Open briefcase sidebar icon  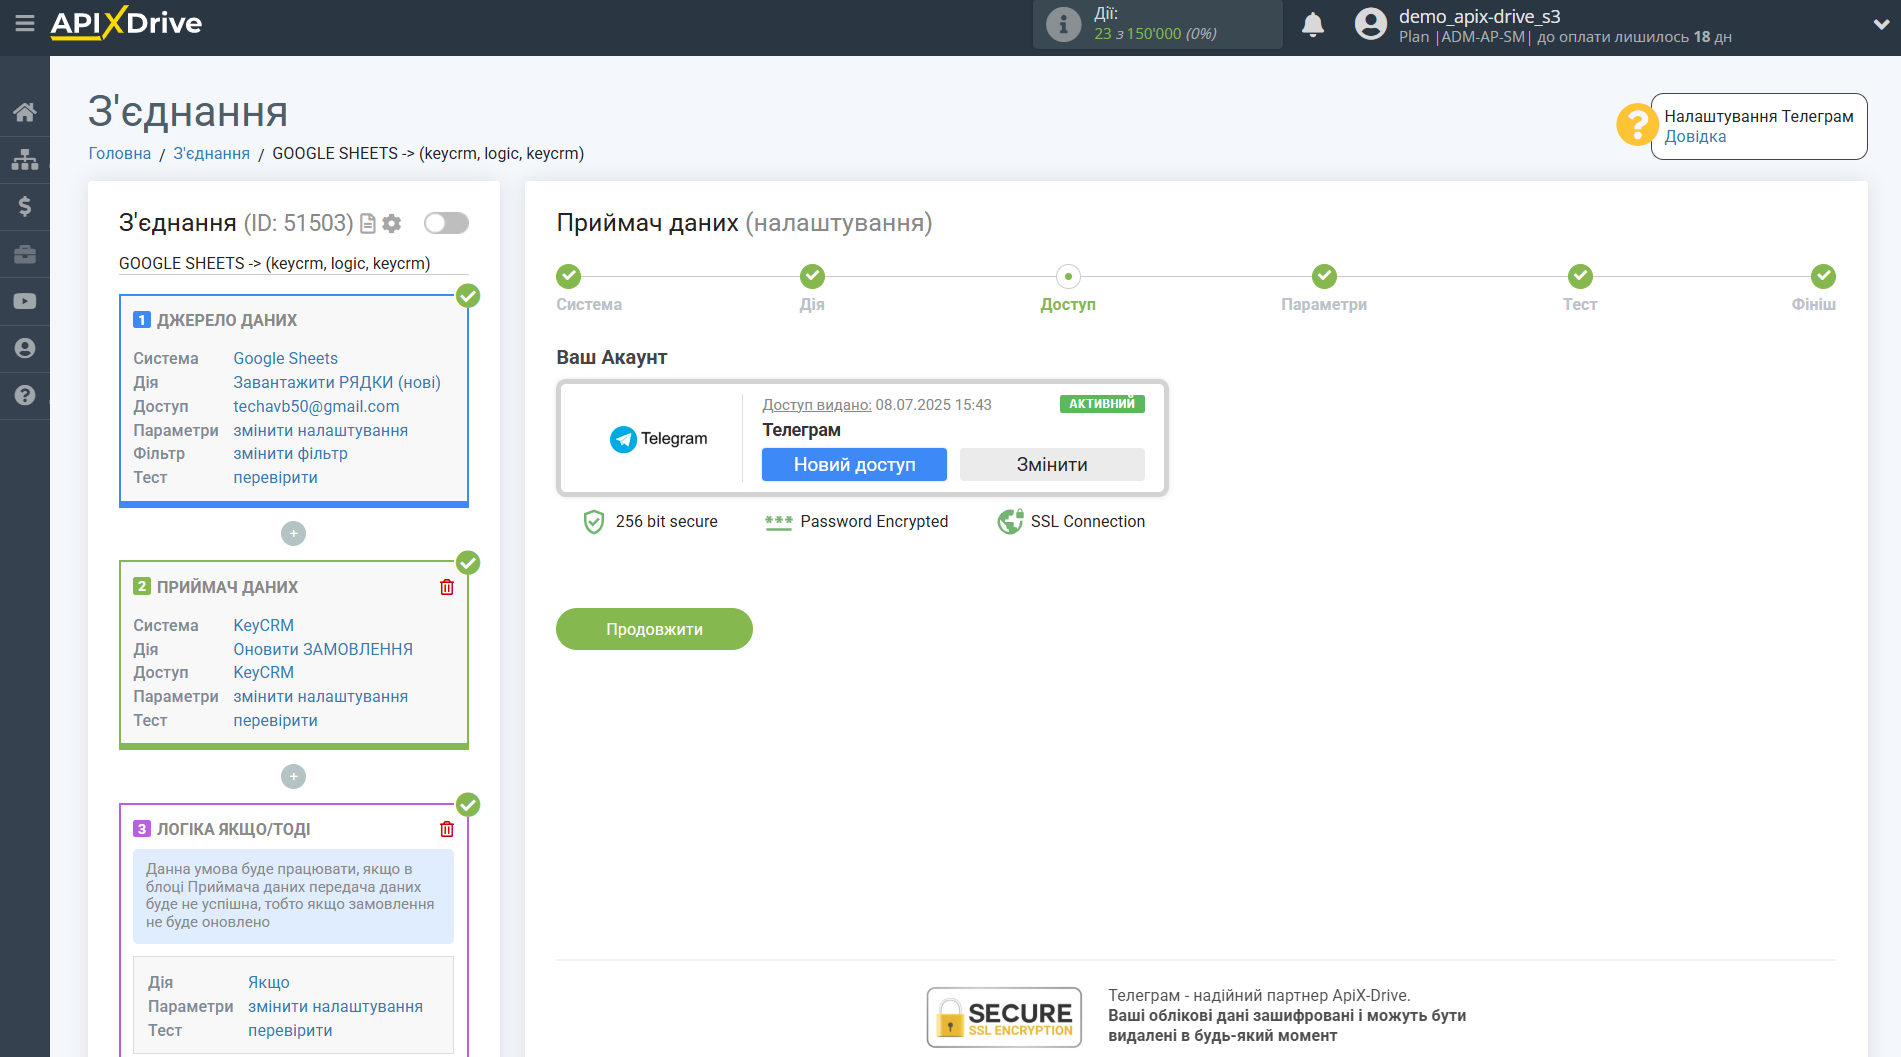[x=25, y=254]
